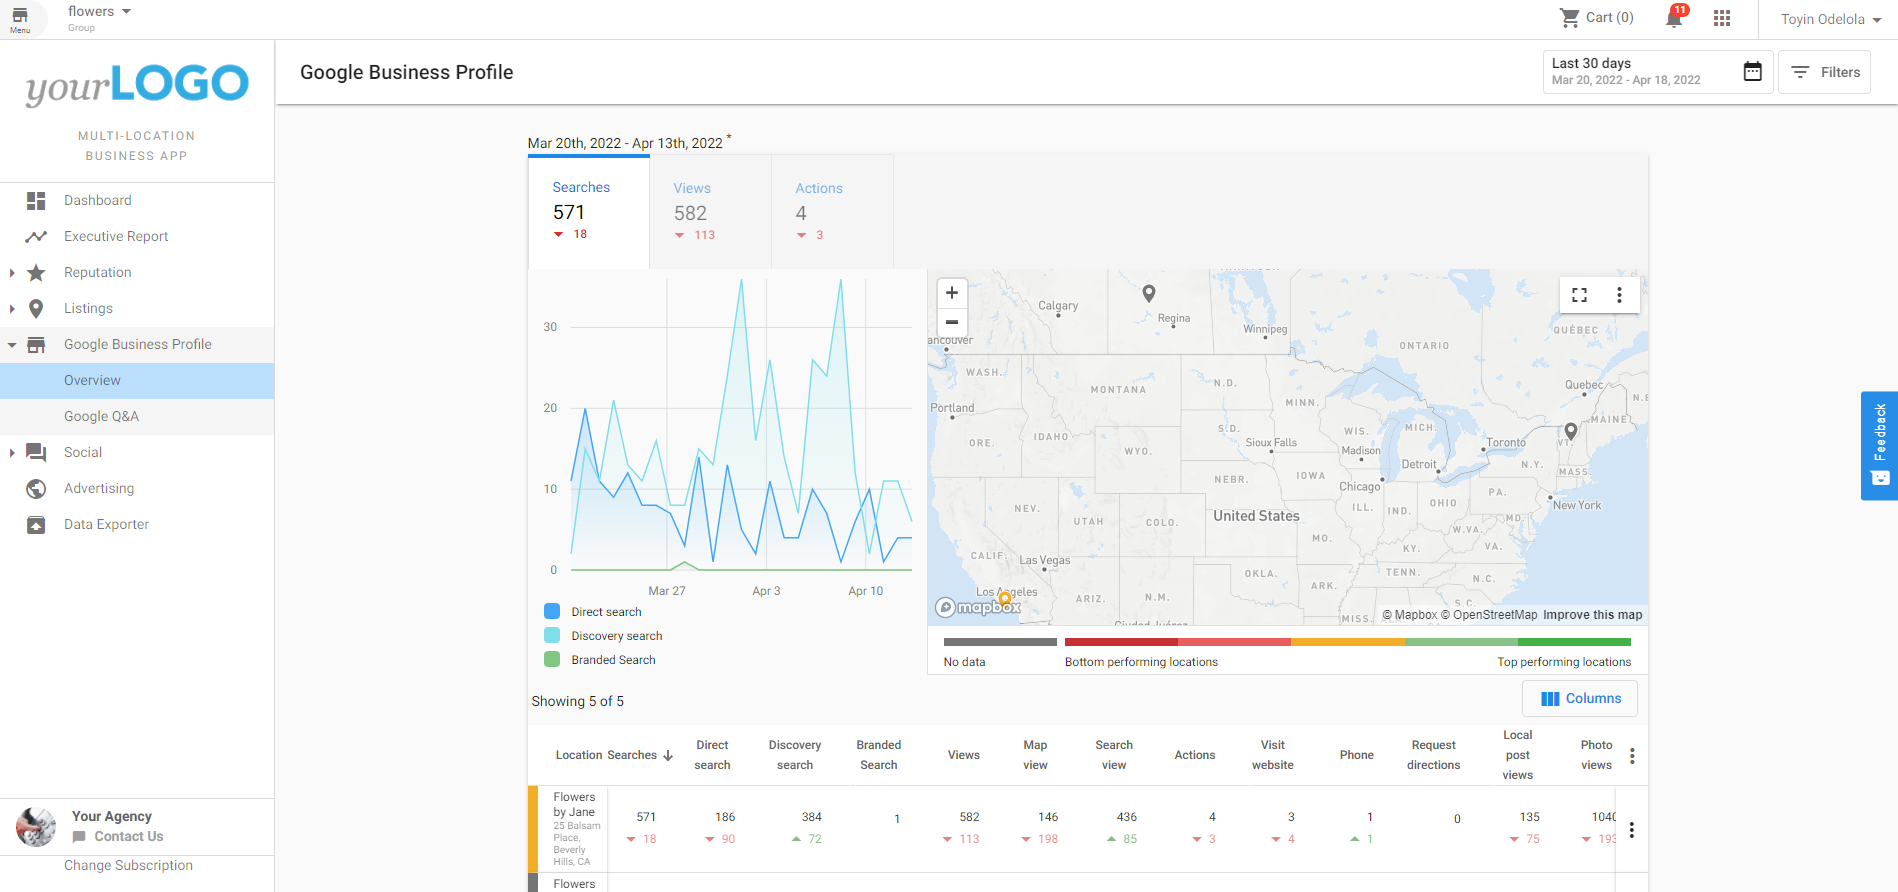Open Google Q&A in the sidebar
The height and width of the screenshot is (892, 1898).
(x=137, y=416)
